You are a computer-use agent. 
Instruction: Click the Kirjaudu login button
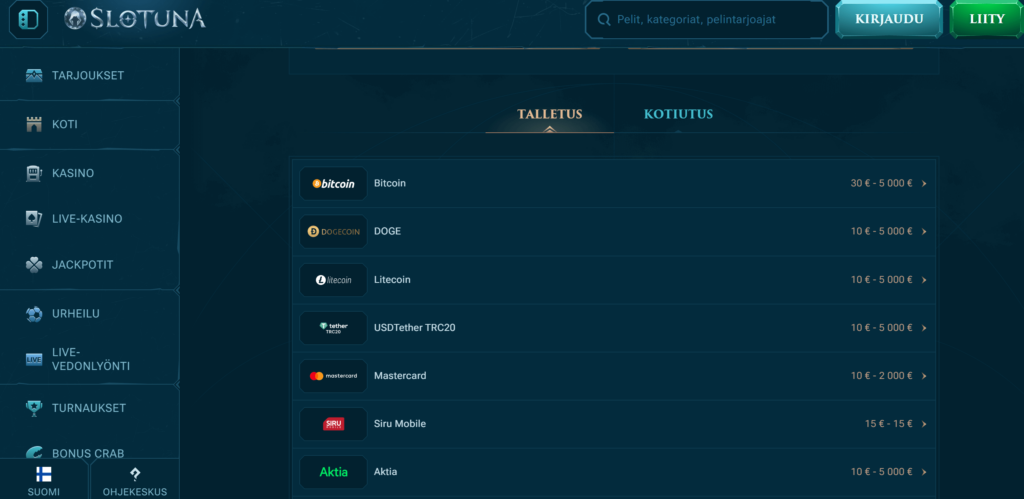tap(888, 19)
